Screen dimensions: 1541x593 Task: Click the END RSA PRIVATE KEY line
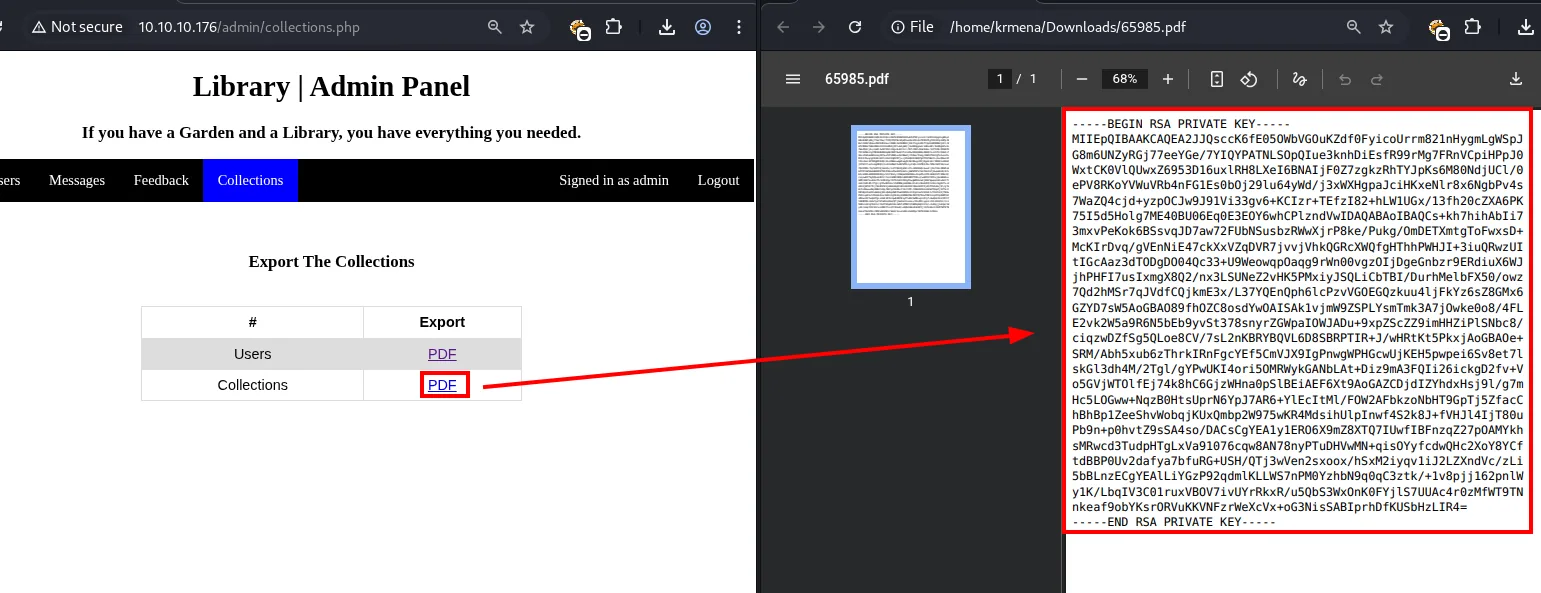point(1173,522)
